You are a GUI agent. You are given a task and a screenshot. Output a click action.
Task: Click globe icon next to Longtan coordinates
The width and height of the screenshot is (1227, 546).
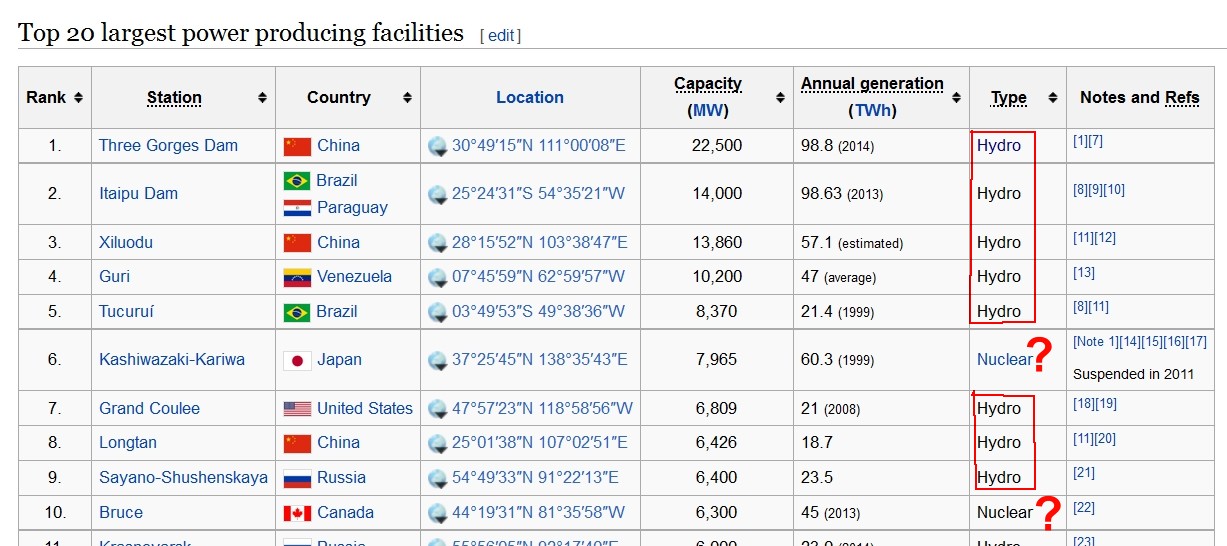[438, 443]
